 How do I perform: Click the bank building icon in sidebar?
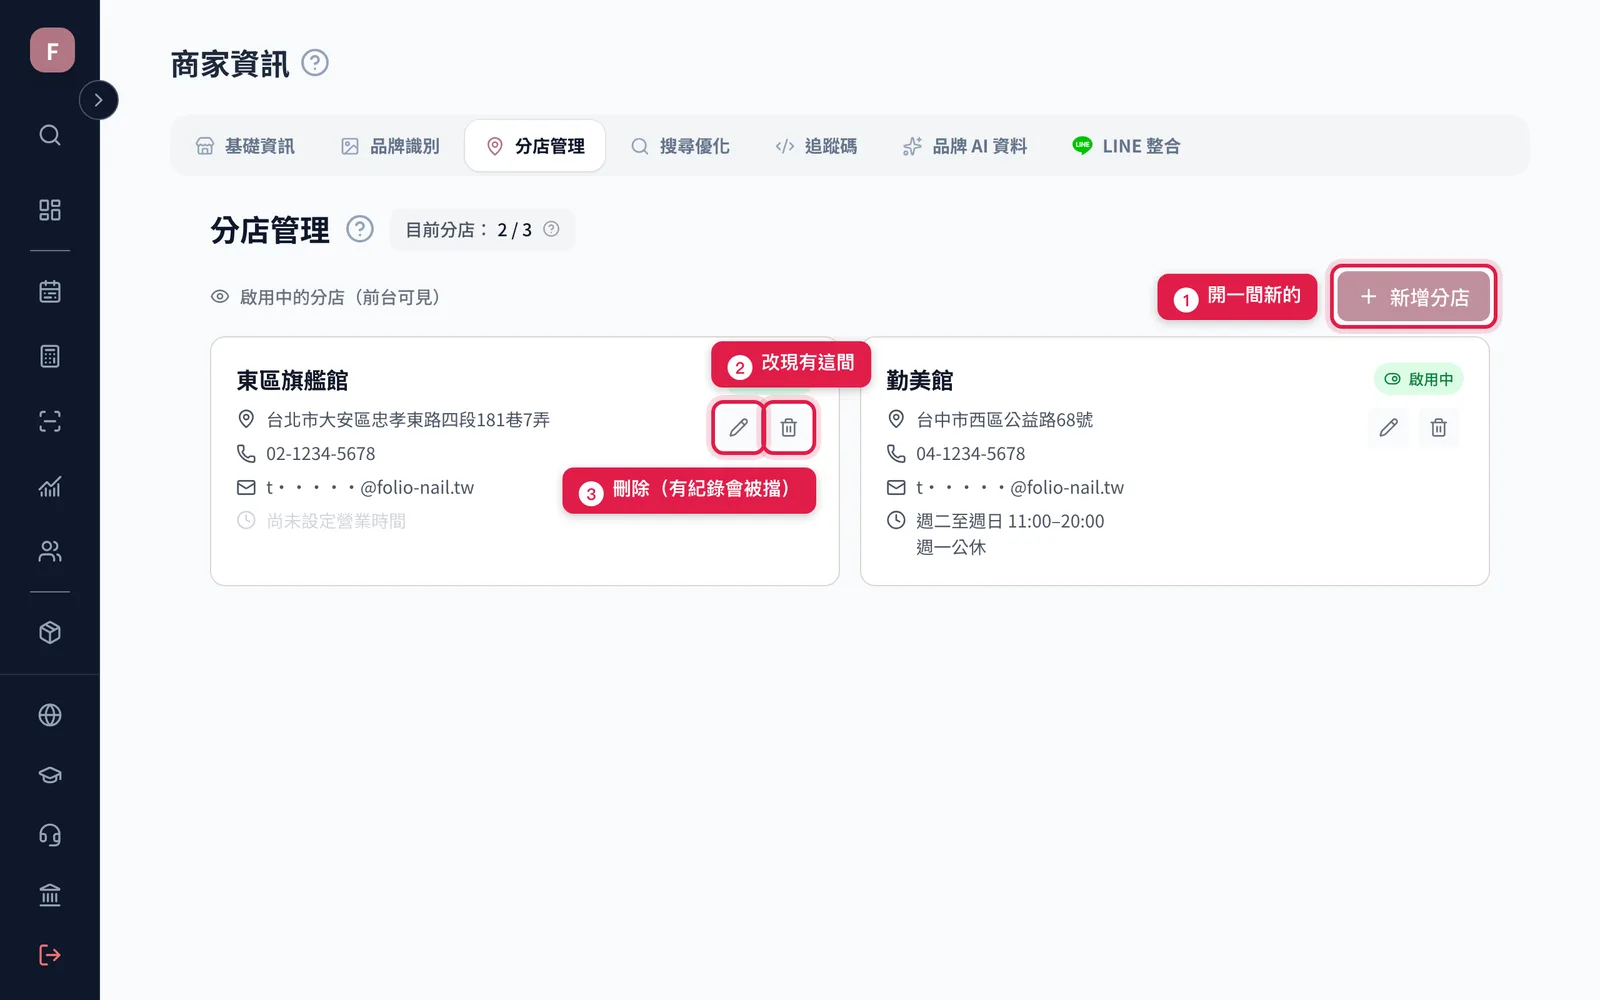50,895
